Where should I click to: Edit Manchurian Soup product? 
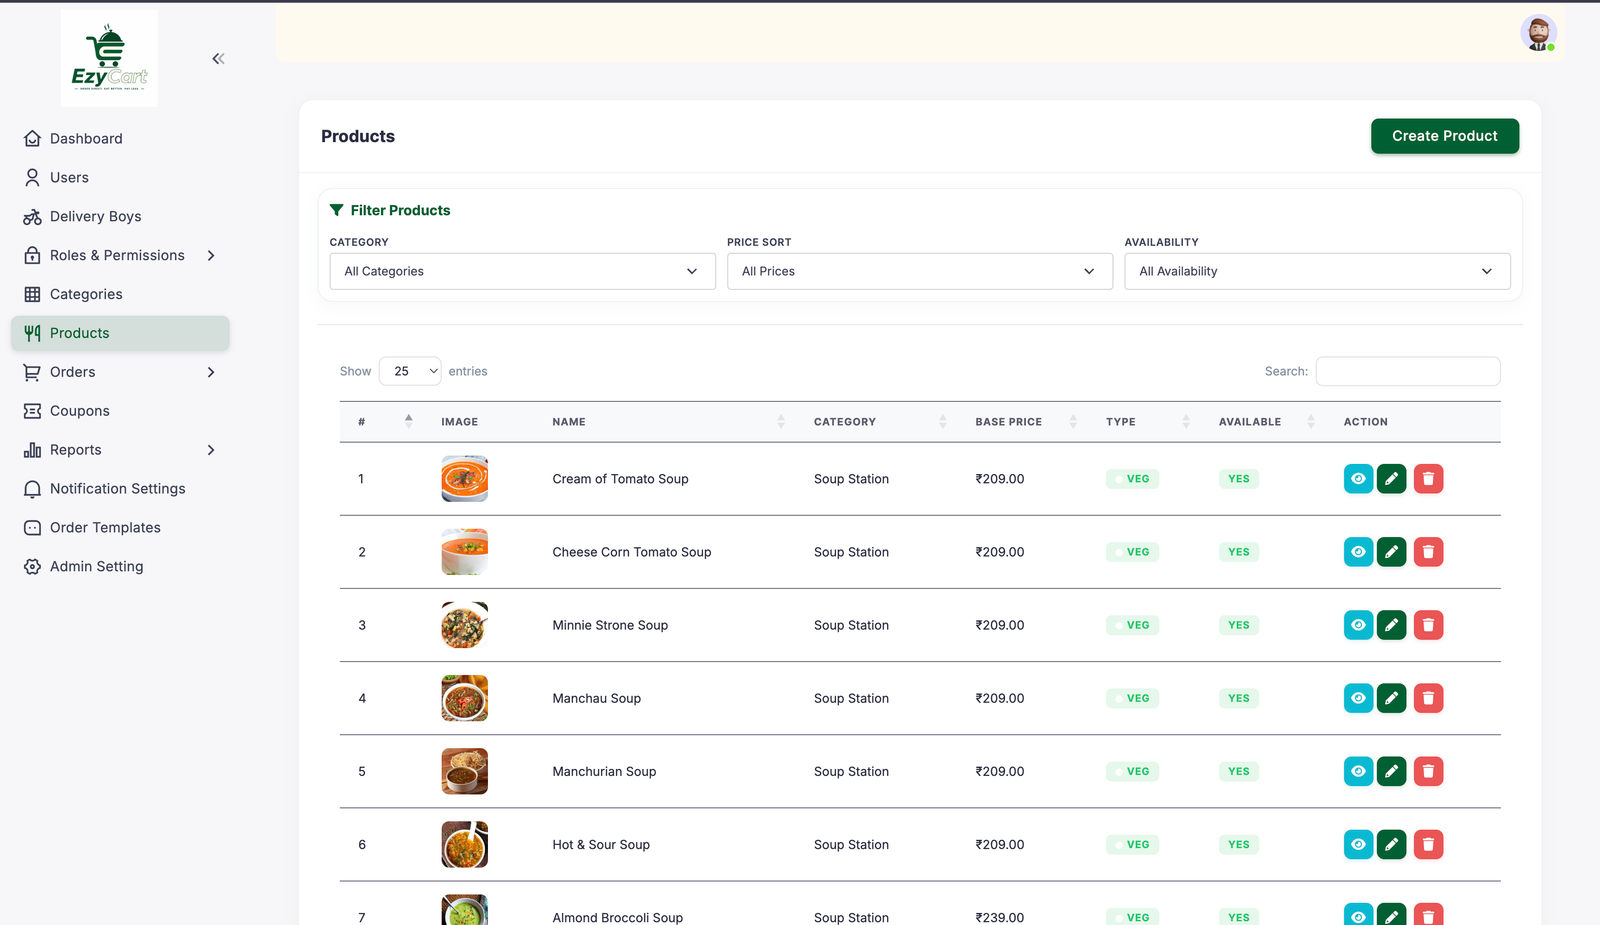[1391, 771]
